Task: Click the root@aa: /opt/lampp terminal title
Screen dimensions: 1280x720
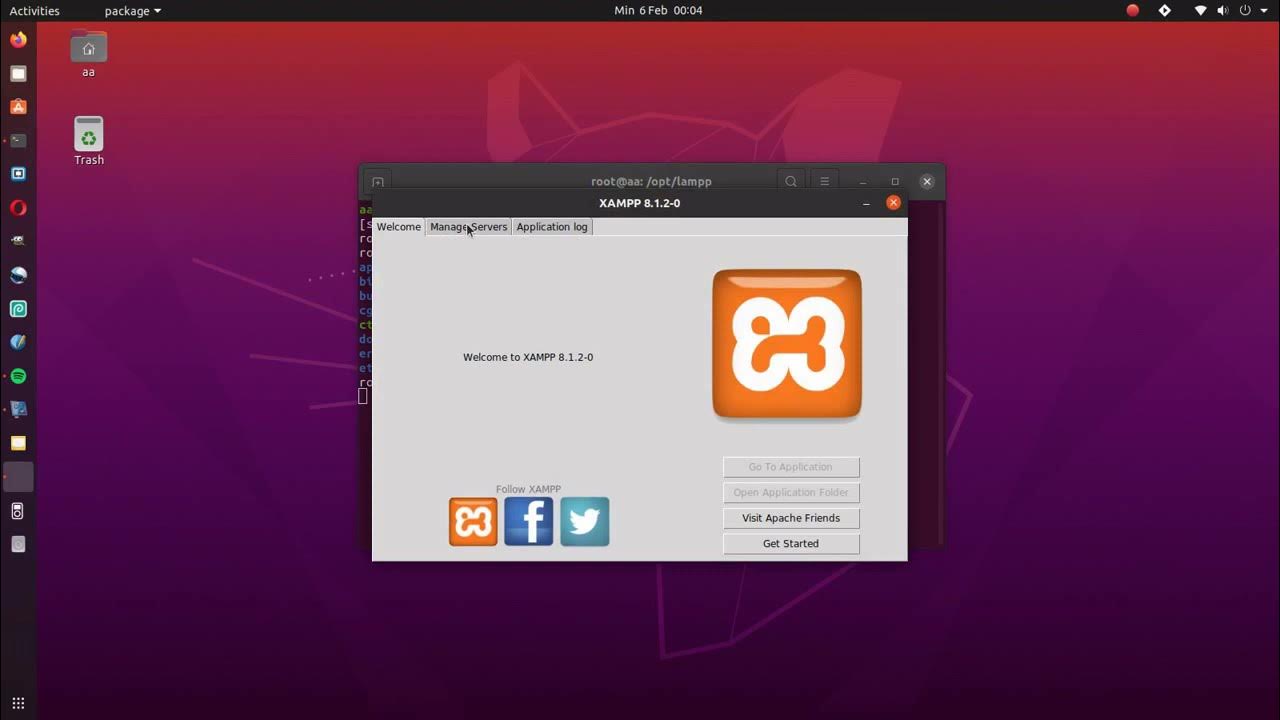Action: click(651, 182)
